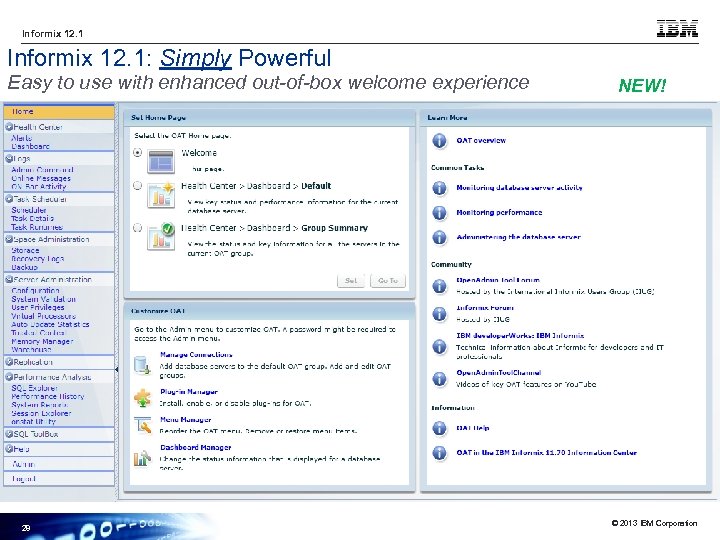Click info icon beside IBM developerWorks entry

click(x=439, y=347)
